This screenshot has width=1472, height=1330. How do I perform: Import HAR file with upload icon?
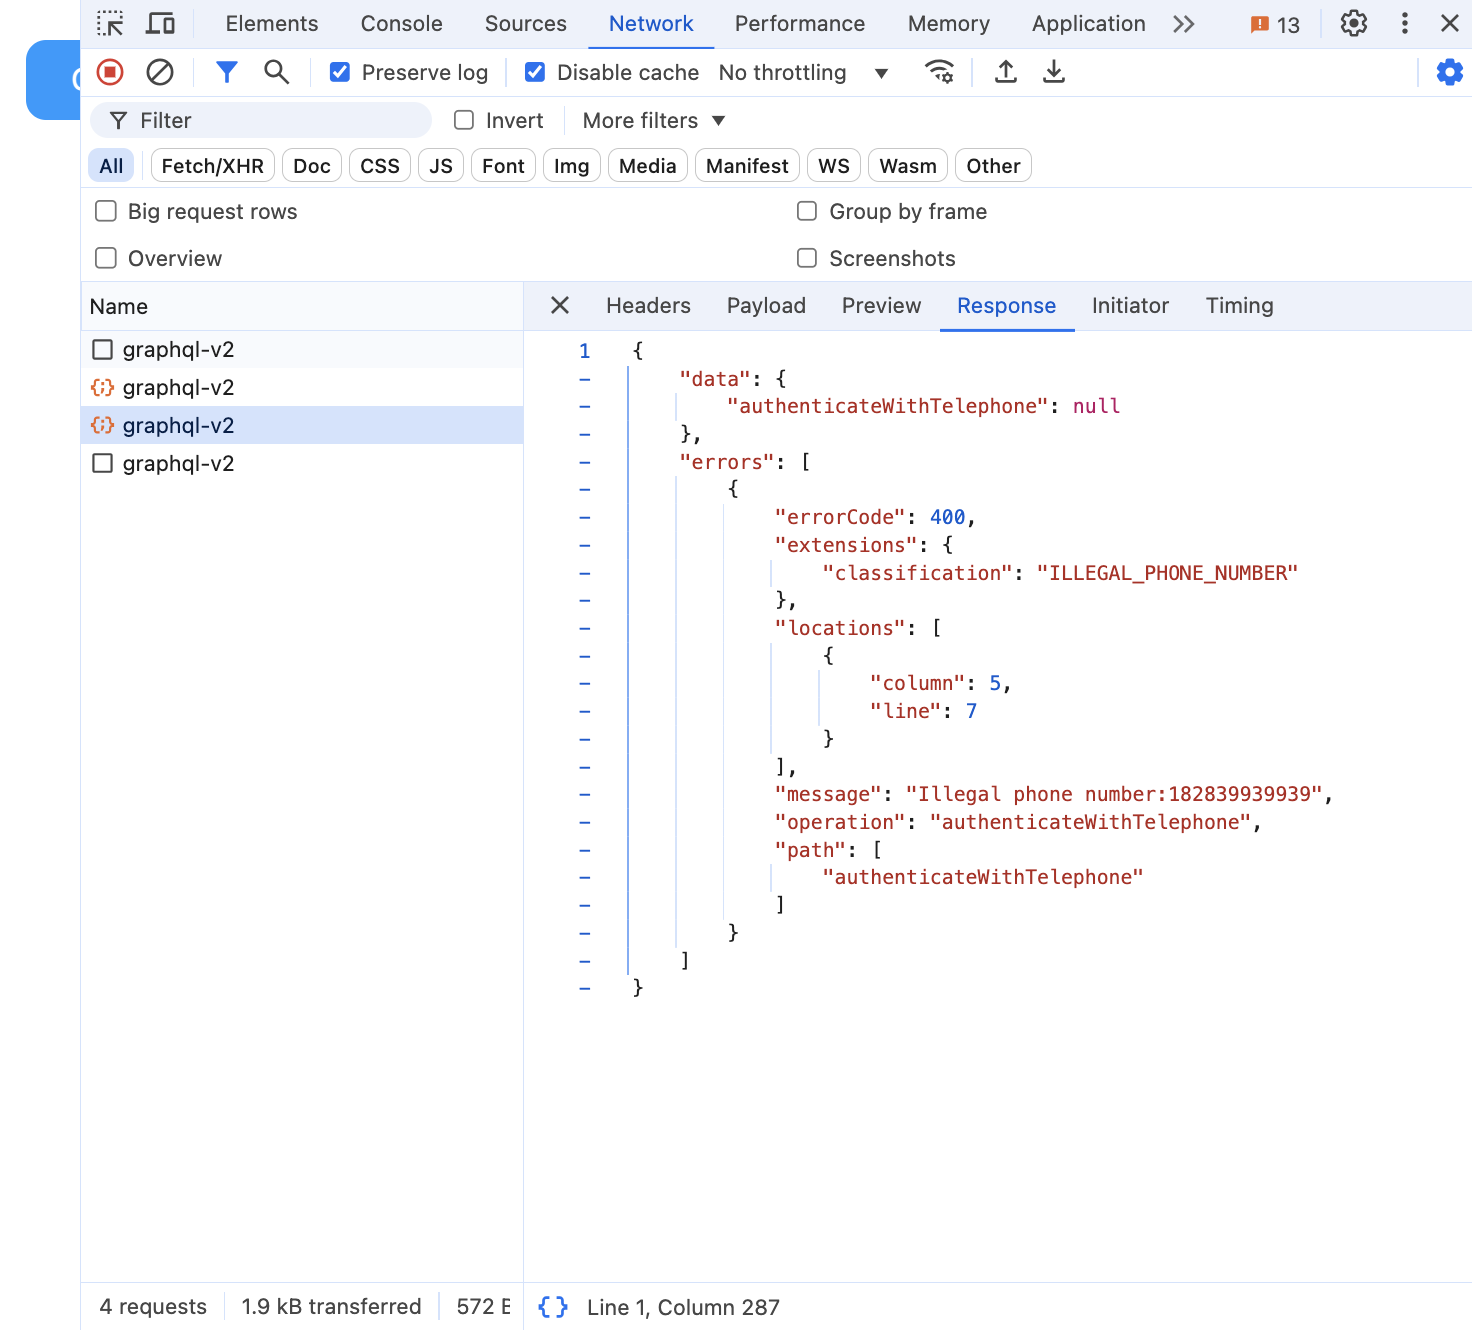click(1006, 72)
